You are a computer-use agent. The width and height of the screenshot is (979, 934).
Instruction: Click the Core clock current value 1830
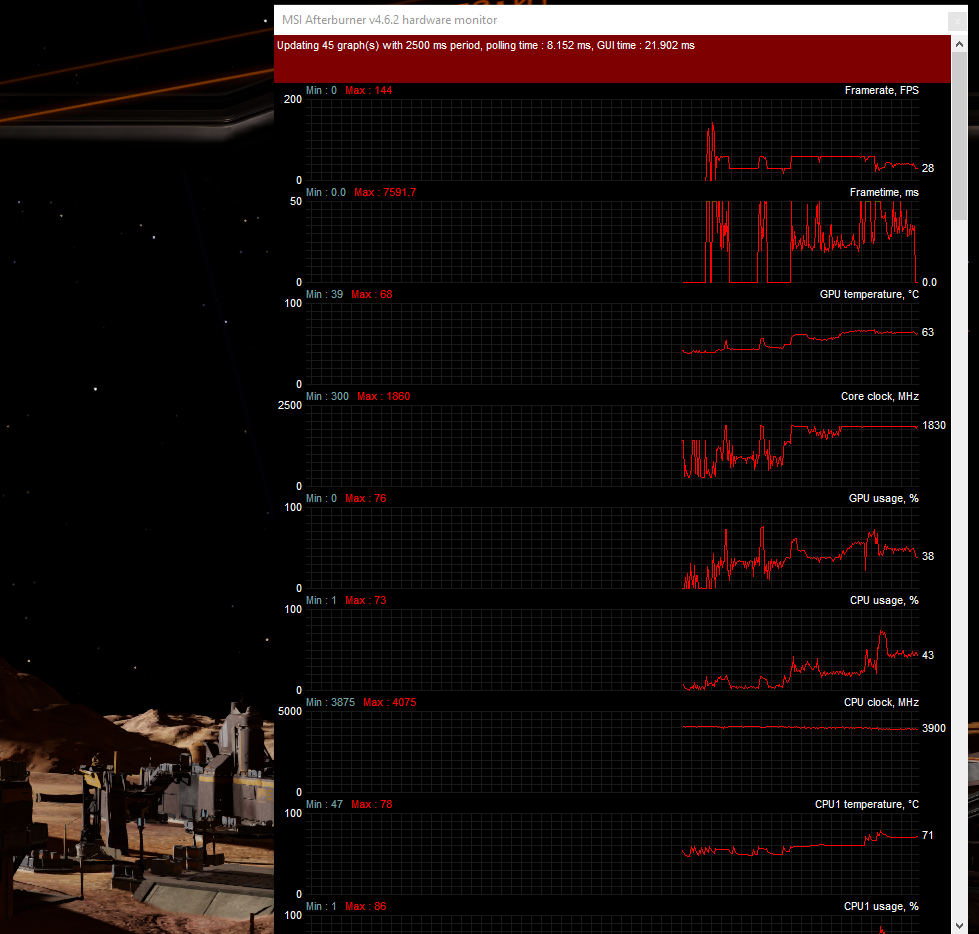[934, 425]
